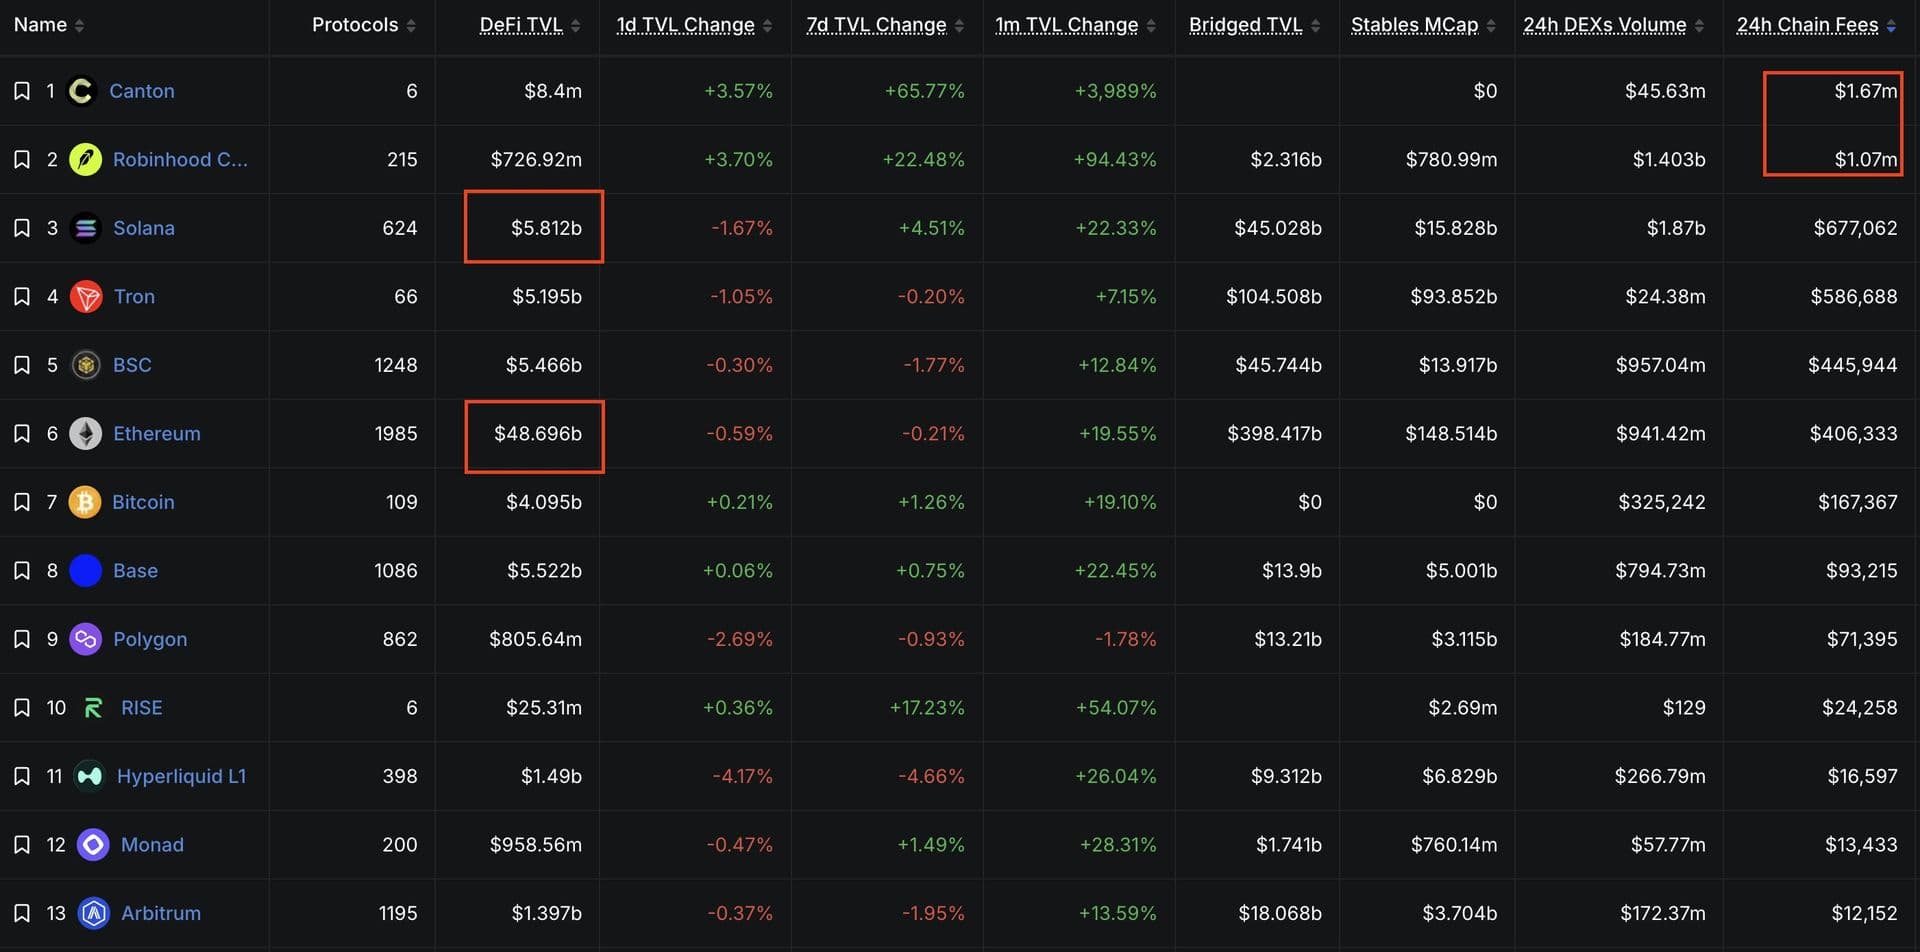Click the Hyperliquid L1 logo icon

89,776
